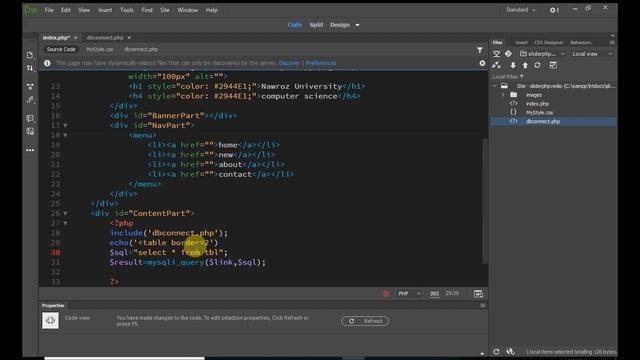Switch to the CSS Designer panel tab
Viewport: 640px width, 360px height.
548,42
